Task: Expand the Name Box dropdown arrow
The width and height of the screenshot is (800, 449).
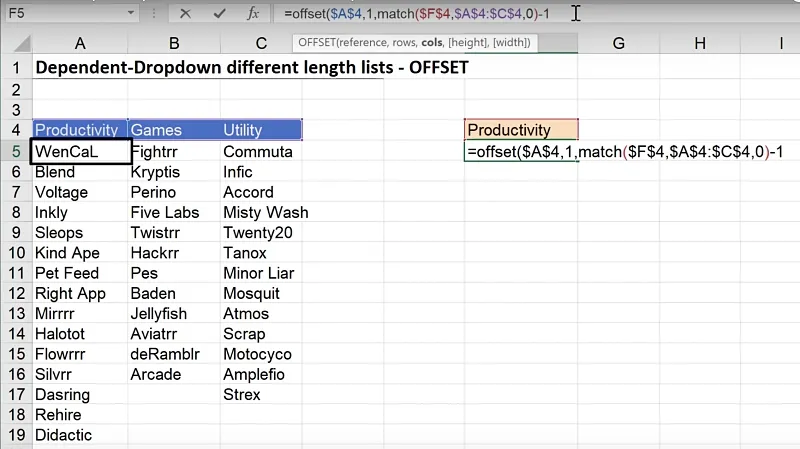Action: [x=131, y=13]
